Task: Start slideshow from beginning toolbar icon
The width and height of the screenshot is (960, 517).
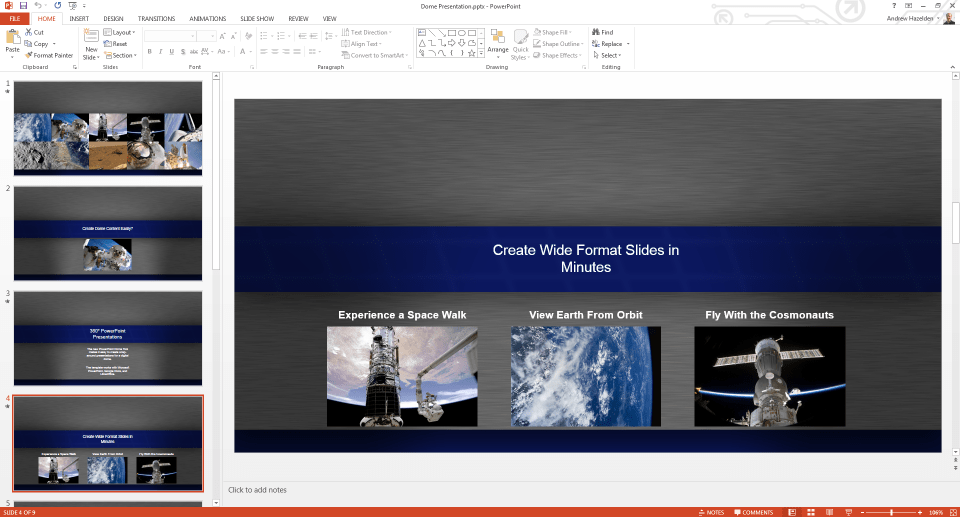Action: pyautogui.click(x=73, y=6)
